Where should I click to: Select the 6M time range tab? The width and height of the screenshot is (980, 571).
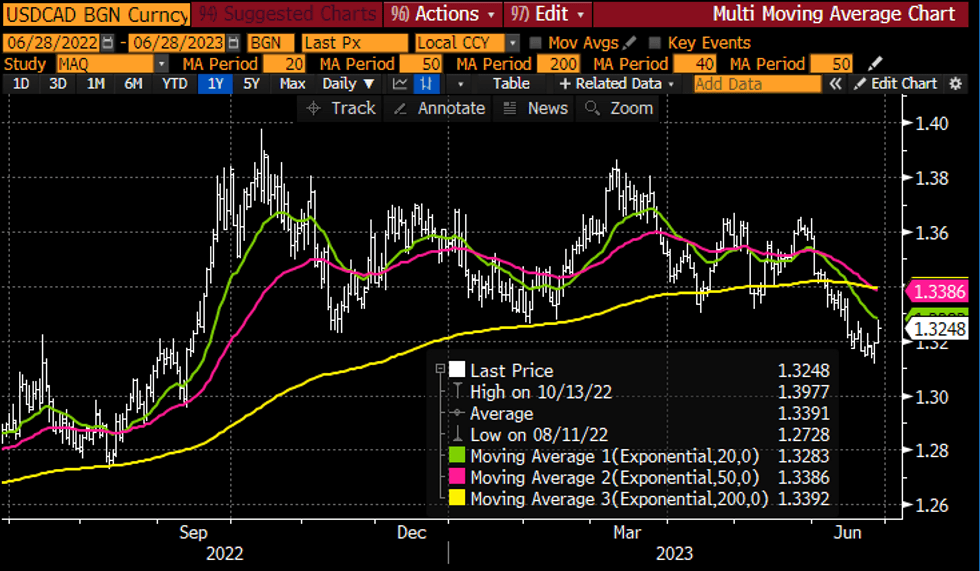133,84
